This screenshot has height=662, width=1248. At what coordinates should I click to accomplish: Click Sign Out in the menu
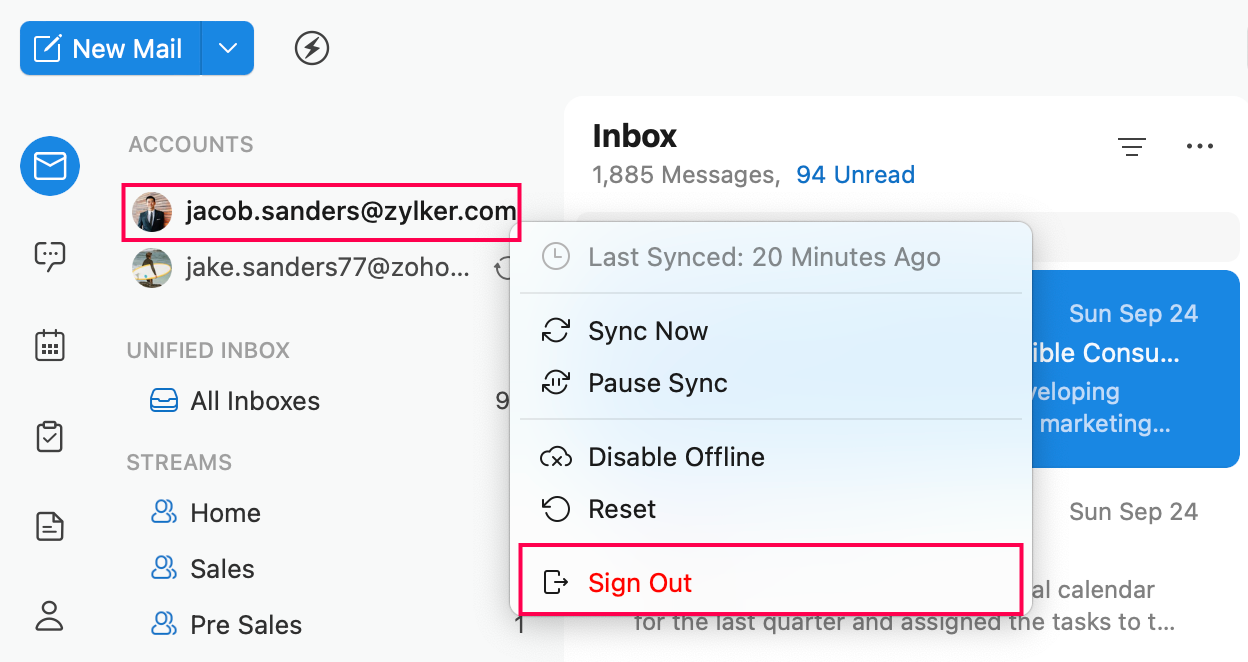click(x=640, y=583)
